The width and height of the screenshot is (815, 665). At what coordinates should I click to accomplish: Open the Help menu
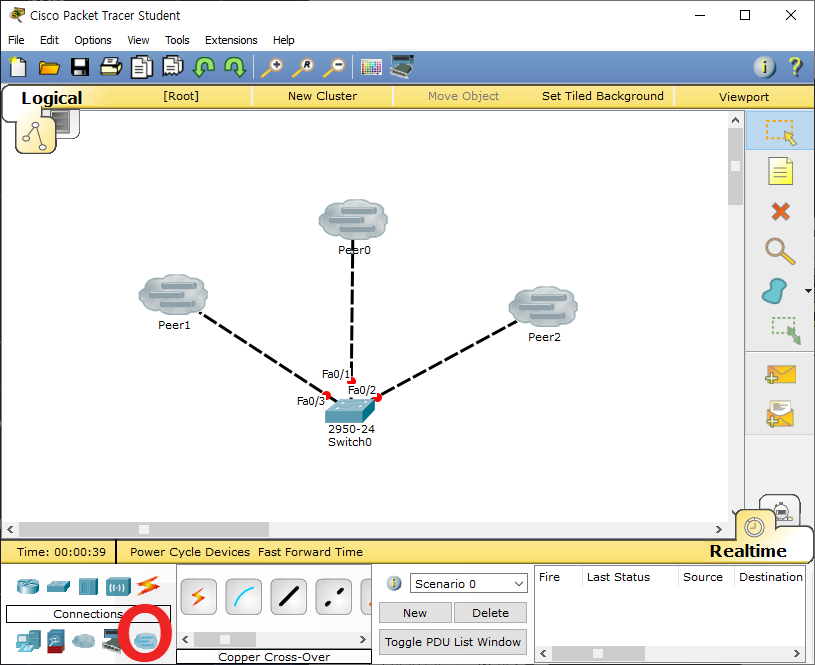pos(284,40)
